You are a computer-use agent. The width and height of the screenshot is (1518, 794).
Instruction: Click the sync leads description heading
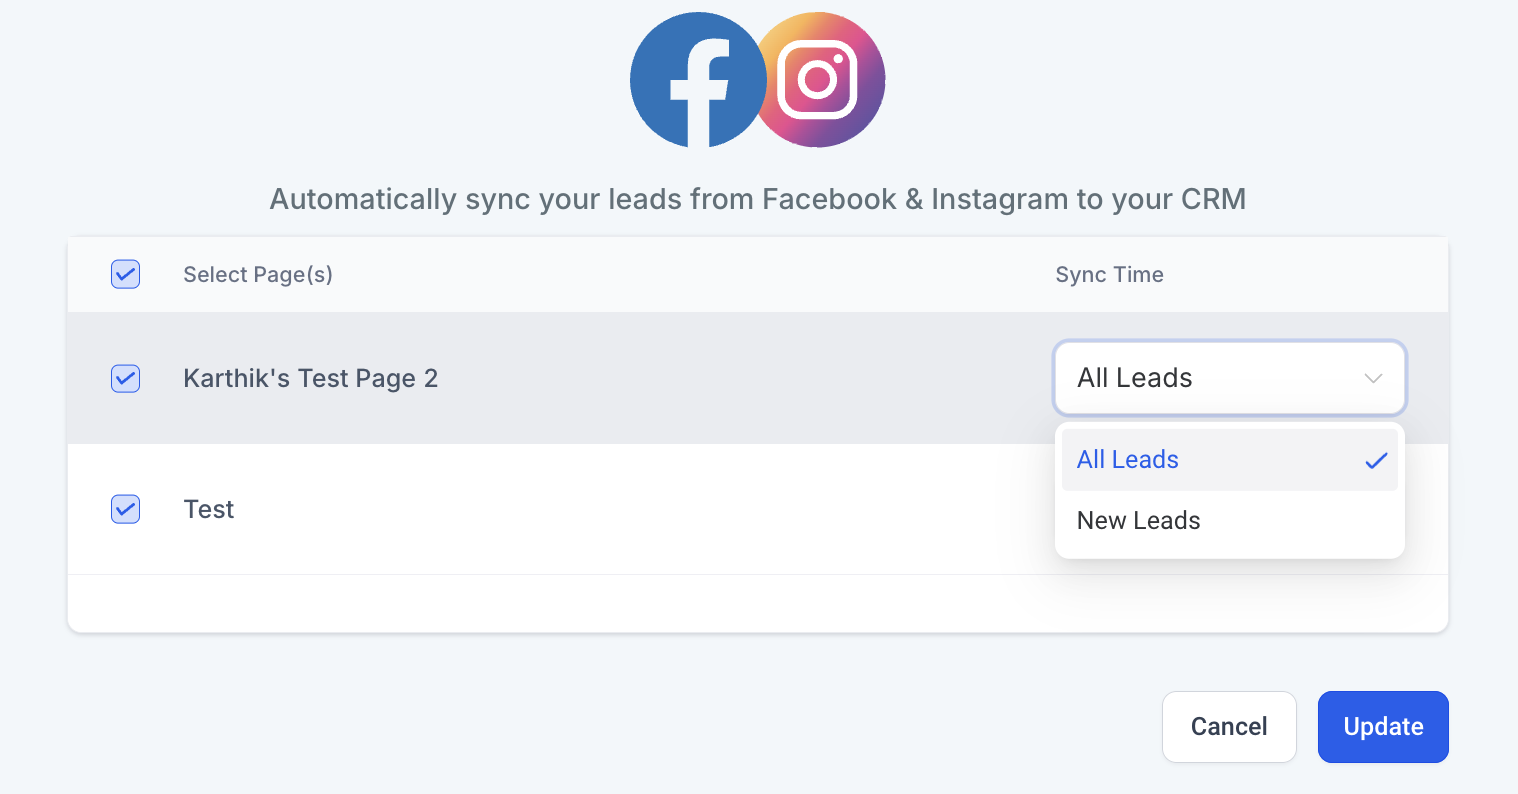tap(758, 199)
